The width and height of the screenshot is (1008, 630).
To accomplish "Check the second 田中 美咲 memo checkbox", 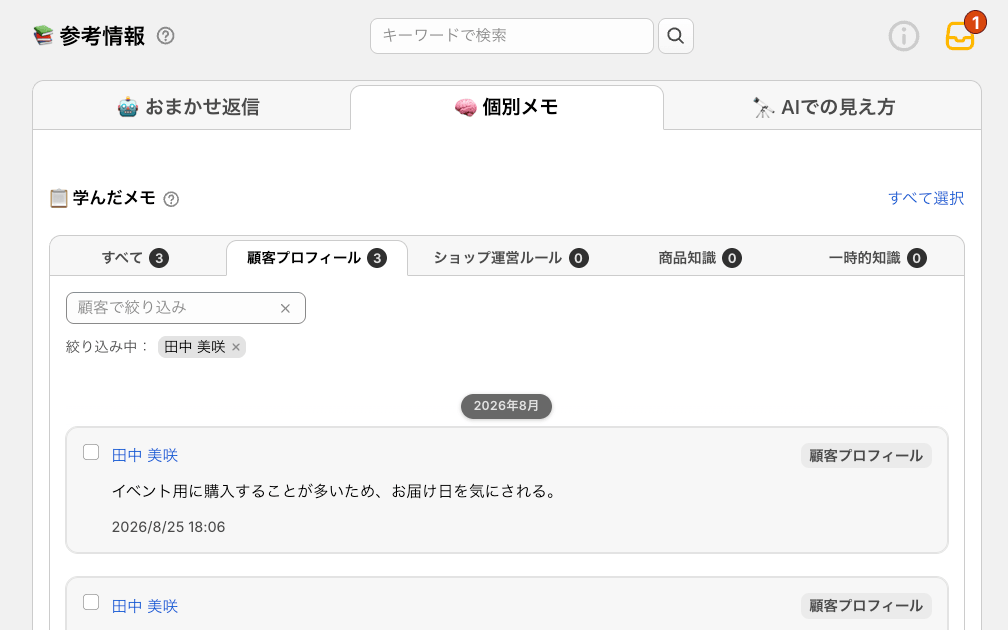I will tap(91, 602).
